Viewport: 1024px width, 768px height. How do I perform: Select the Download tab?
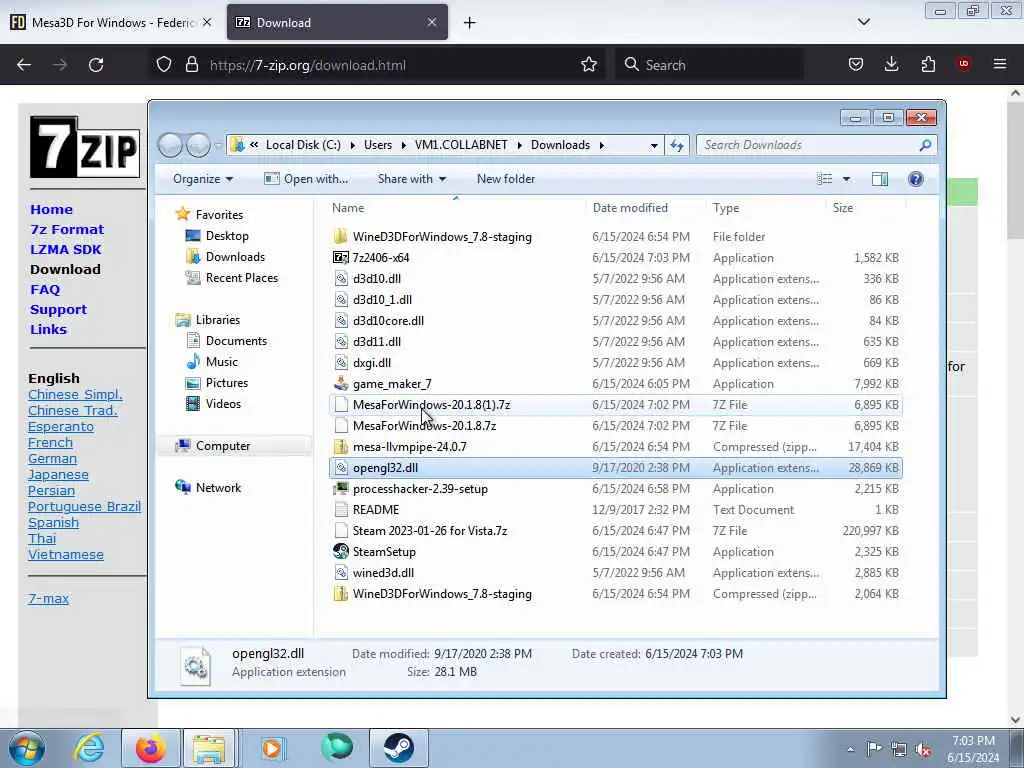(337, 22)
